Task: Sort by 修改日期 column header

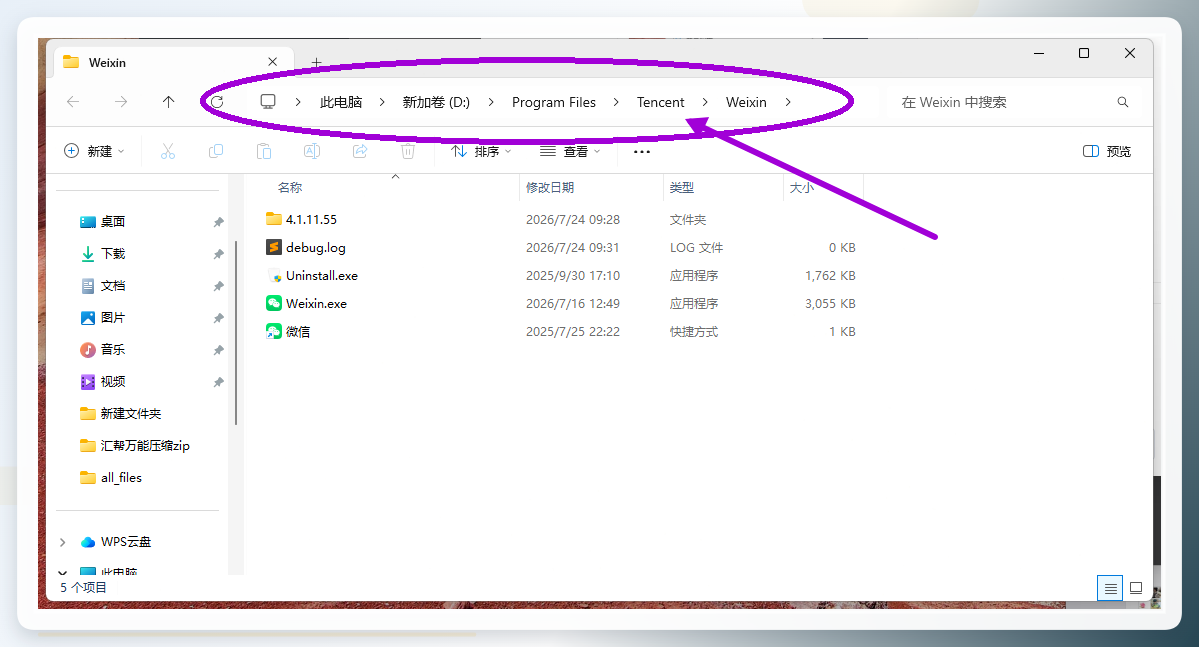Action: (549, 187)
